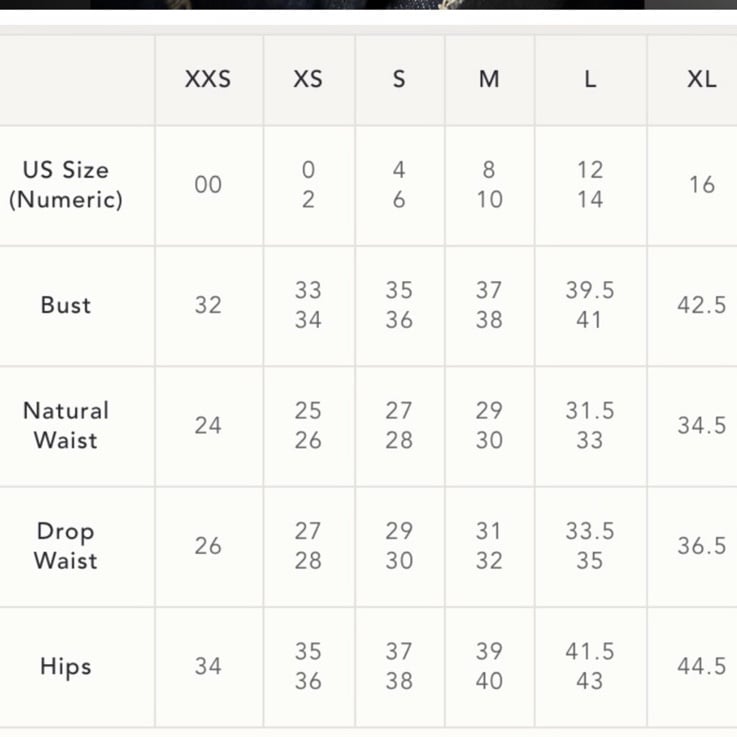
Task: Select the 24 natural waist XXS cell
Action: (x=208, y=425)
